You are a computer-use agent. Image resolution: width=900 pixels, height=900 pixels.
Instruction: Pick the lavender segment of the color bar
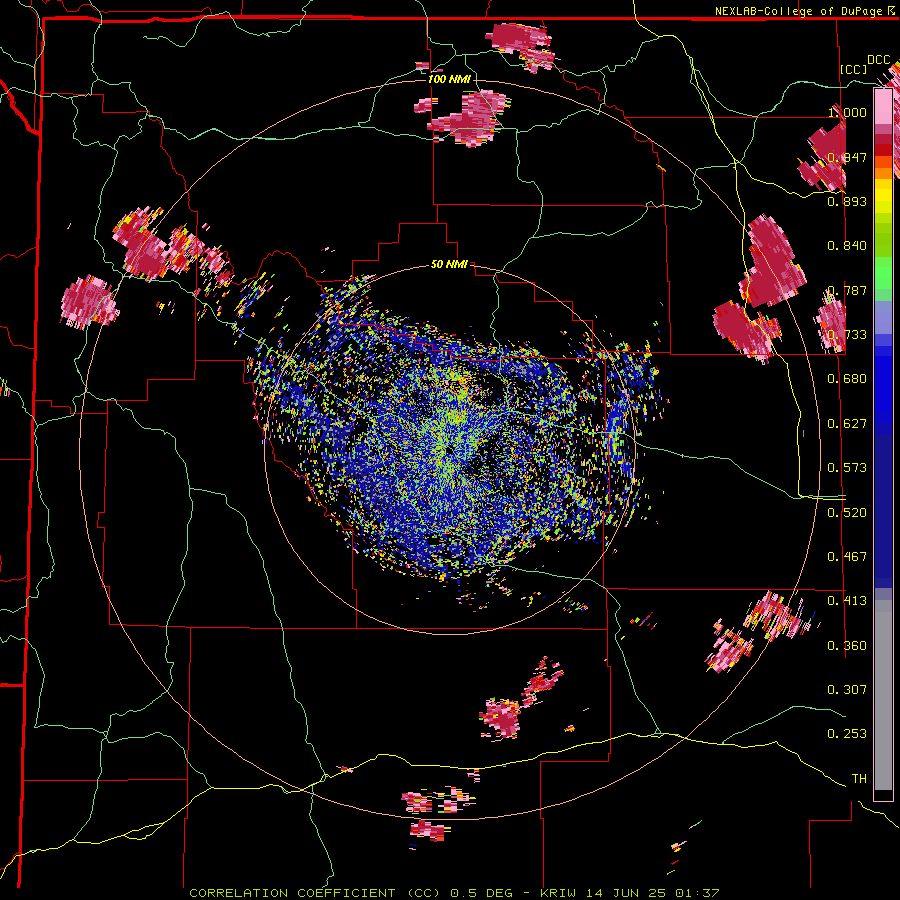(x=883, y=317)
